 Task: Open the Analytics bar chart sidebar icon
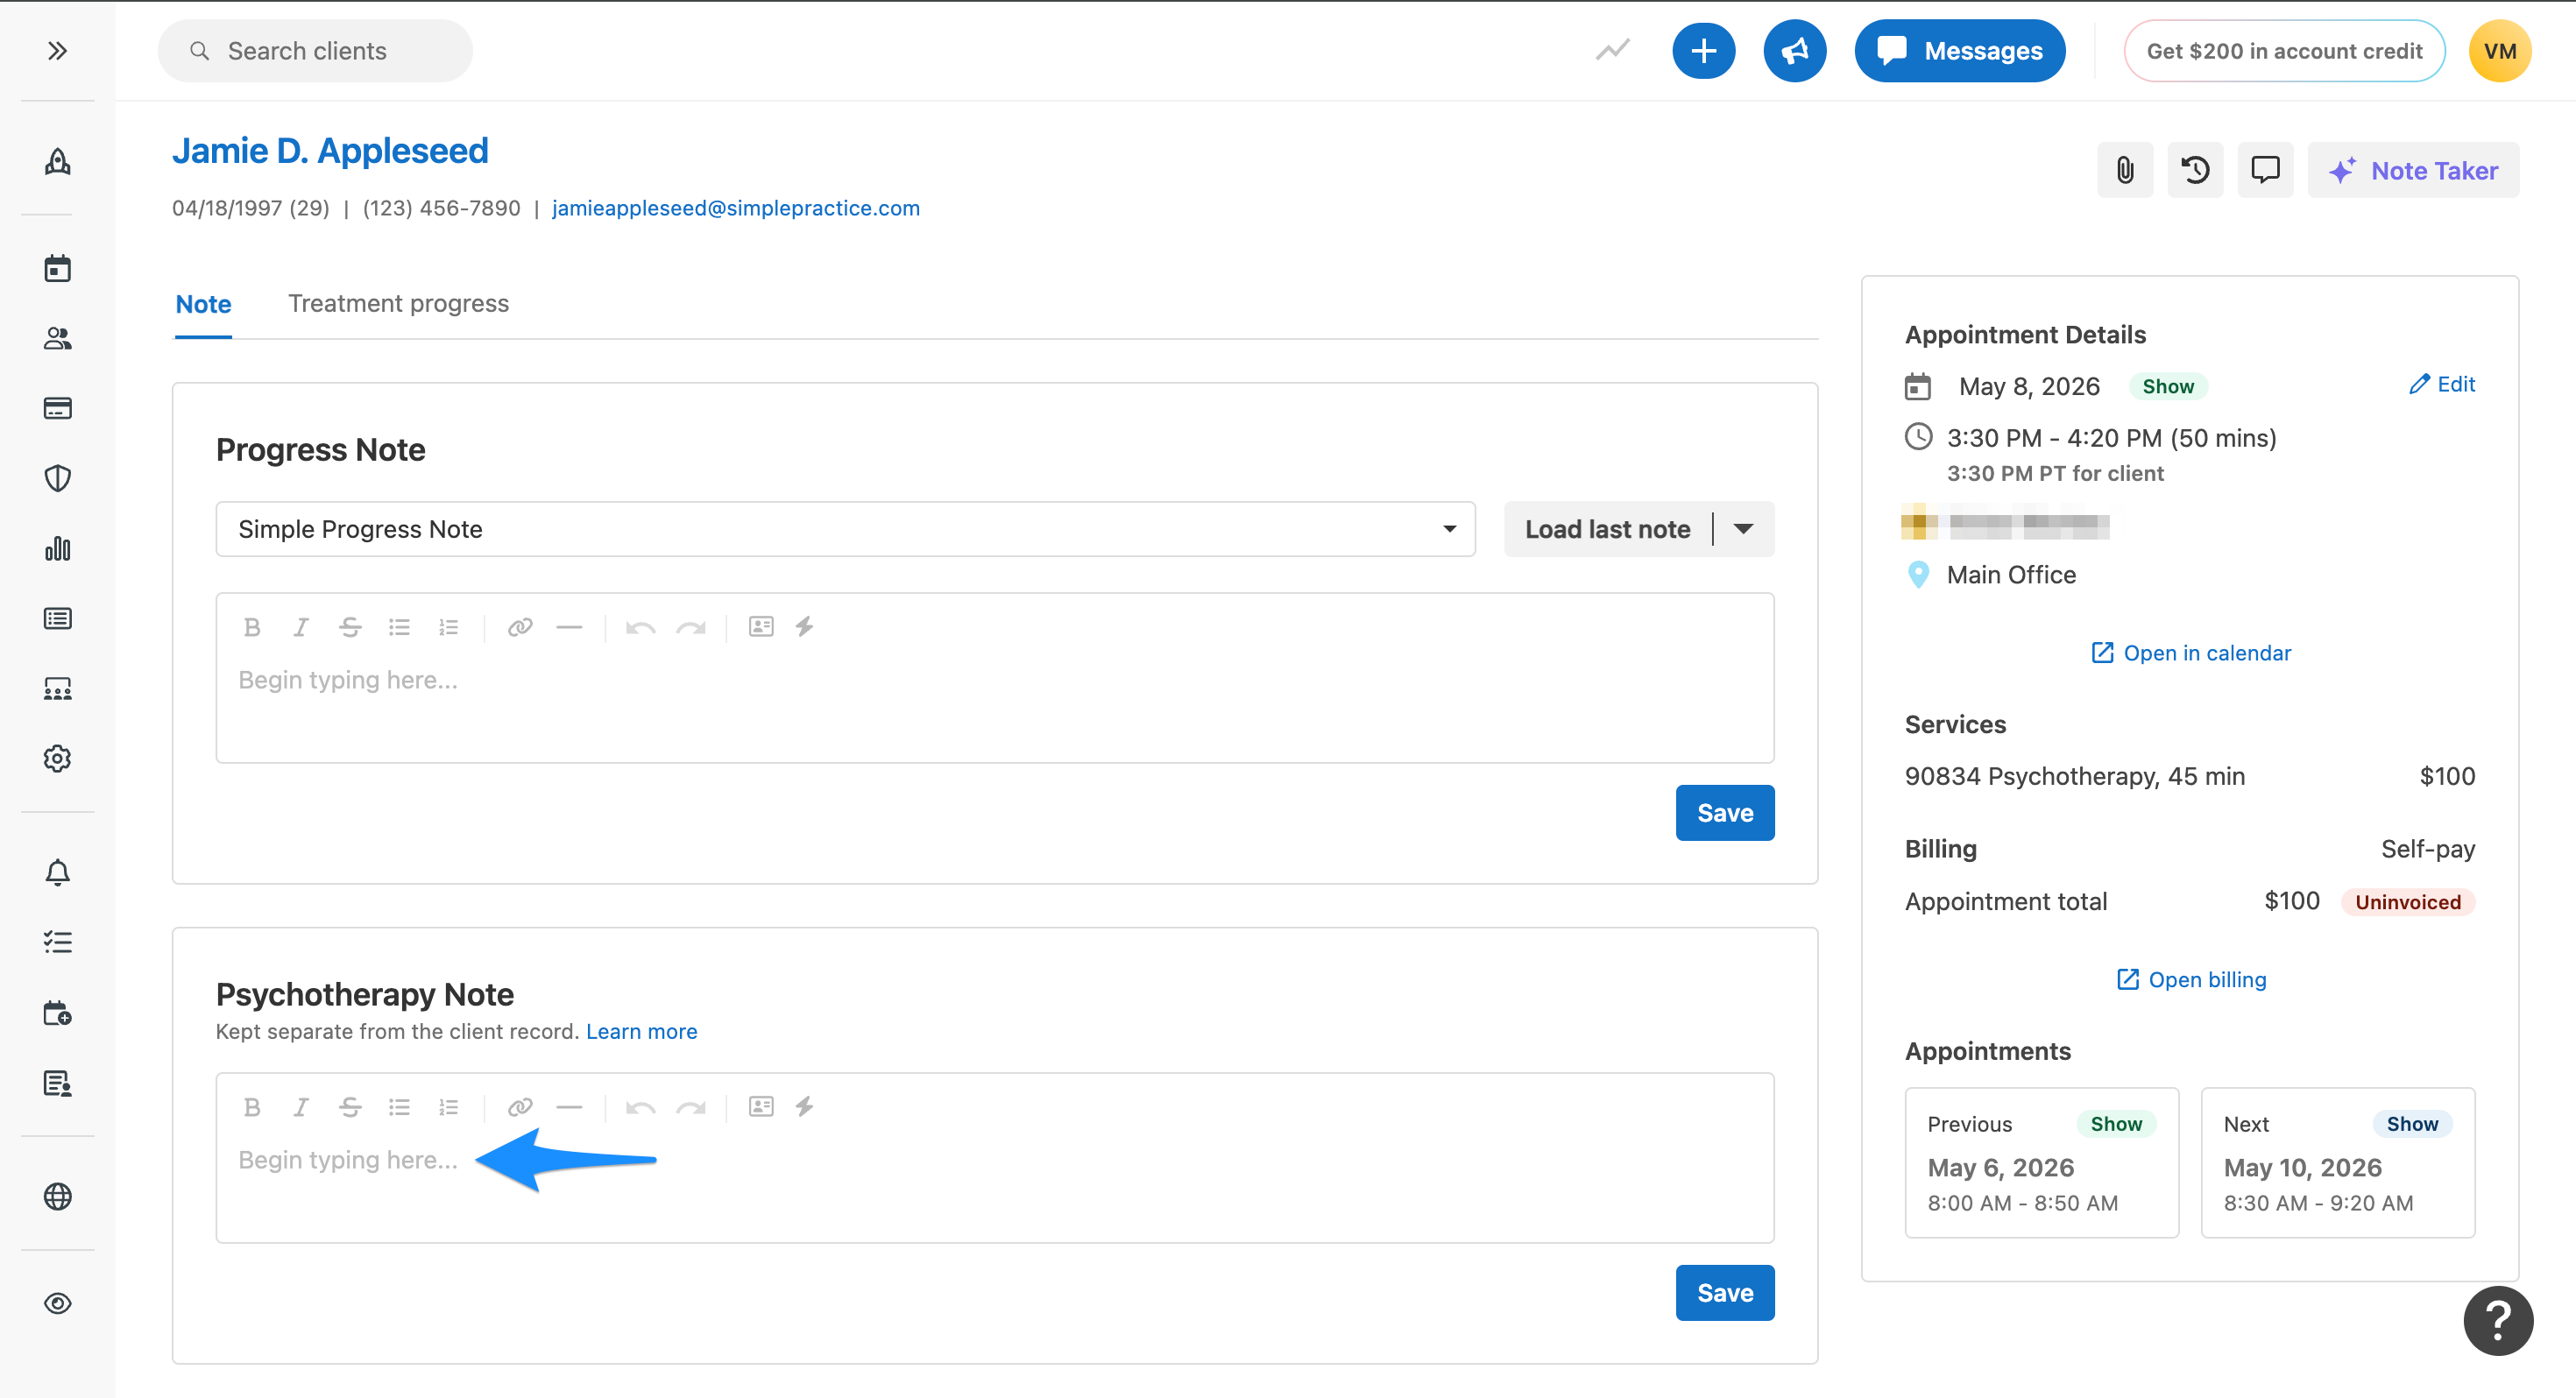click(x=57, y=548)
